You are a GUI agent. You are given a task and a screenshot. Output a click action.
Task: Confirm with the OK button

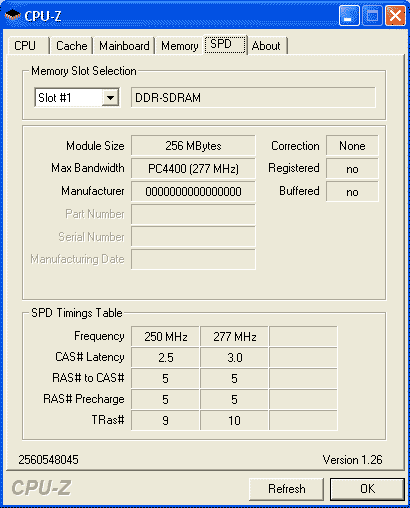click(367, 489)
